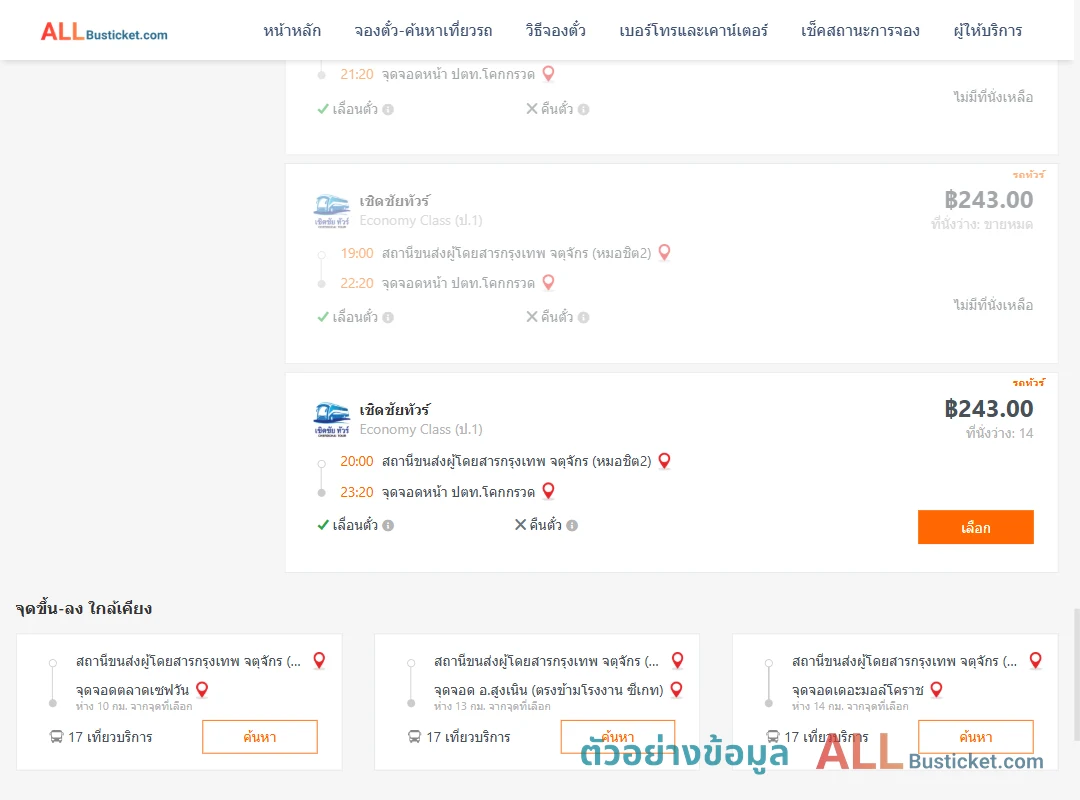1080x800 pixels.
Task: Open เช็คสถานะการจอง menu item
Action: coord(860,31)
